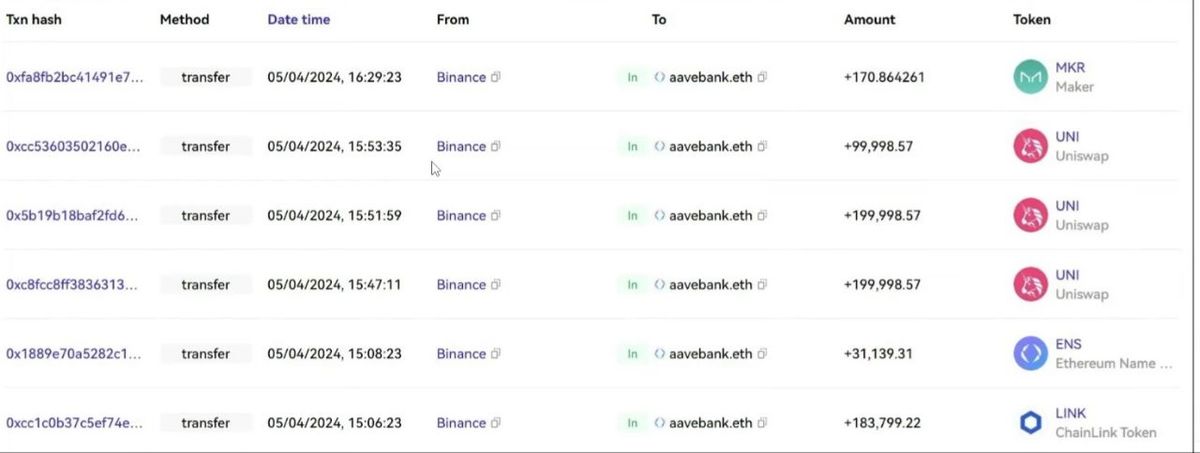The width and height of the screenshot is (1200, 453).
Task: Copy aavebank.eth address in MKR row
Action: point(763,77)
